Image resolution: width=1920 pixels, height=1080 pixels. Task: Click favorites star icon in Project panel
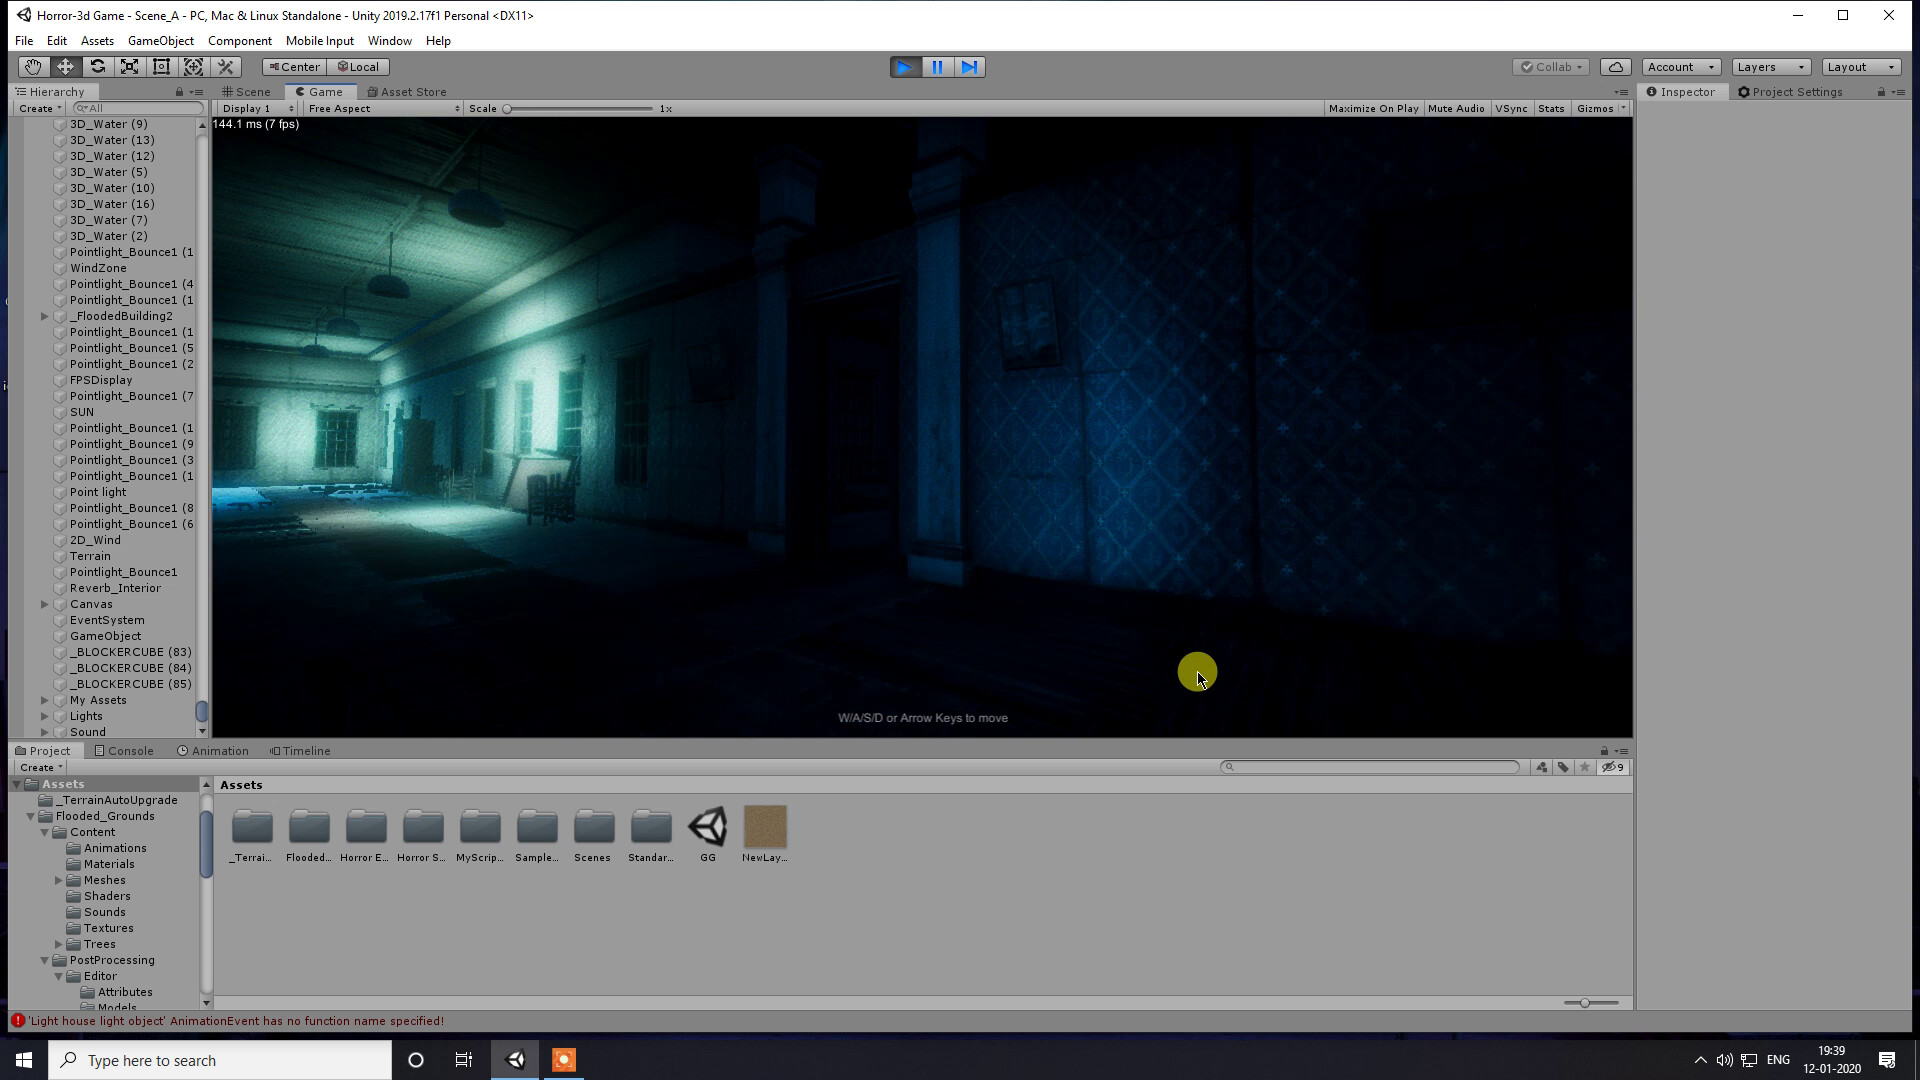(x=1585, y=767)
